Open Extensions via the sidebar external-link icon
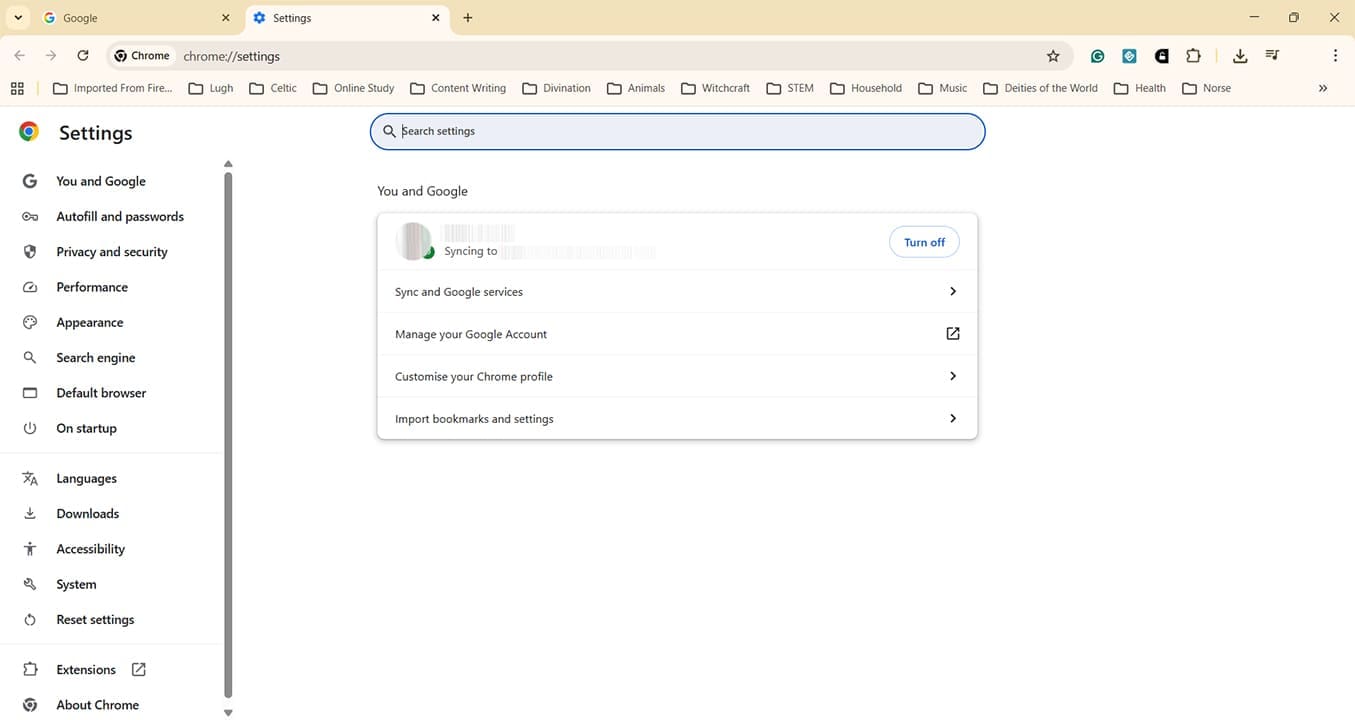The height and width of the screenshot is (720, 1355). 138,669
